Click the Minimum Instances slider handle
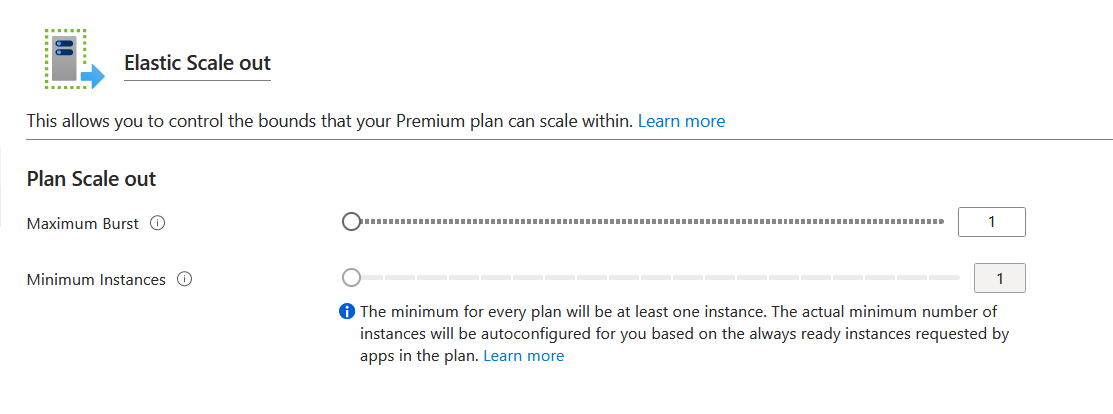 [351, 277]
